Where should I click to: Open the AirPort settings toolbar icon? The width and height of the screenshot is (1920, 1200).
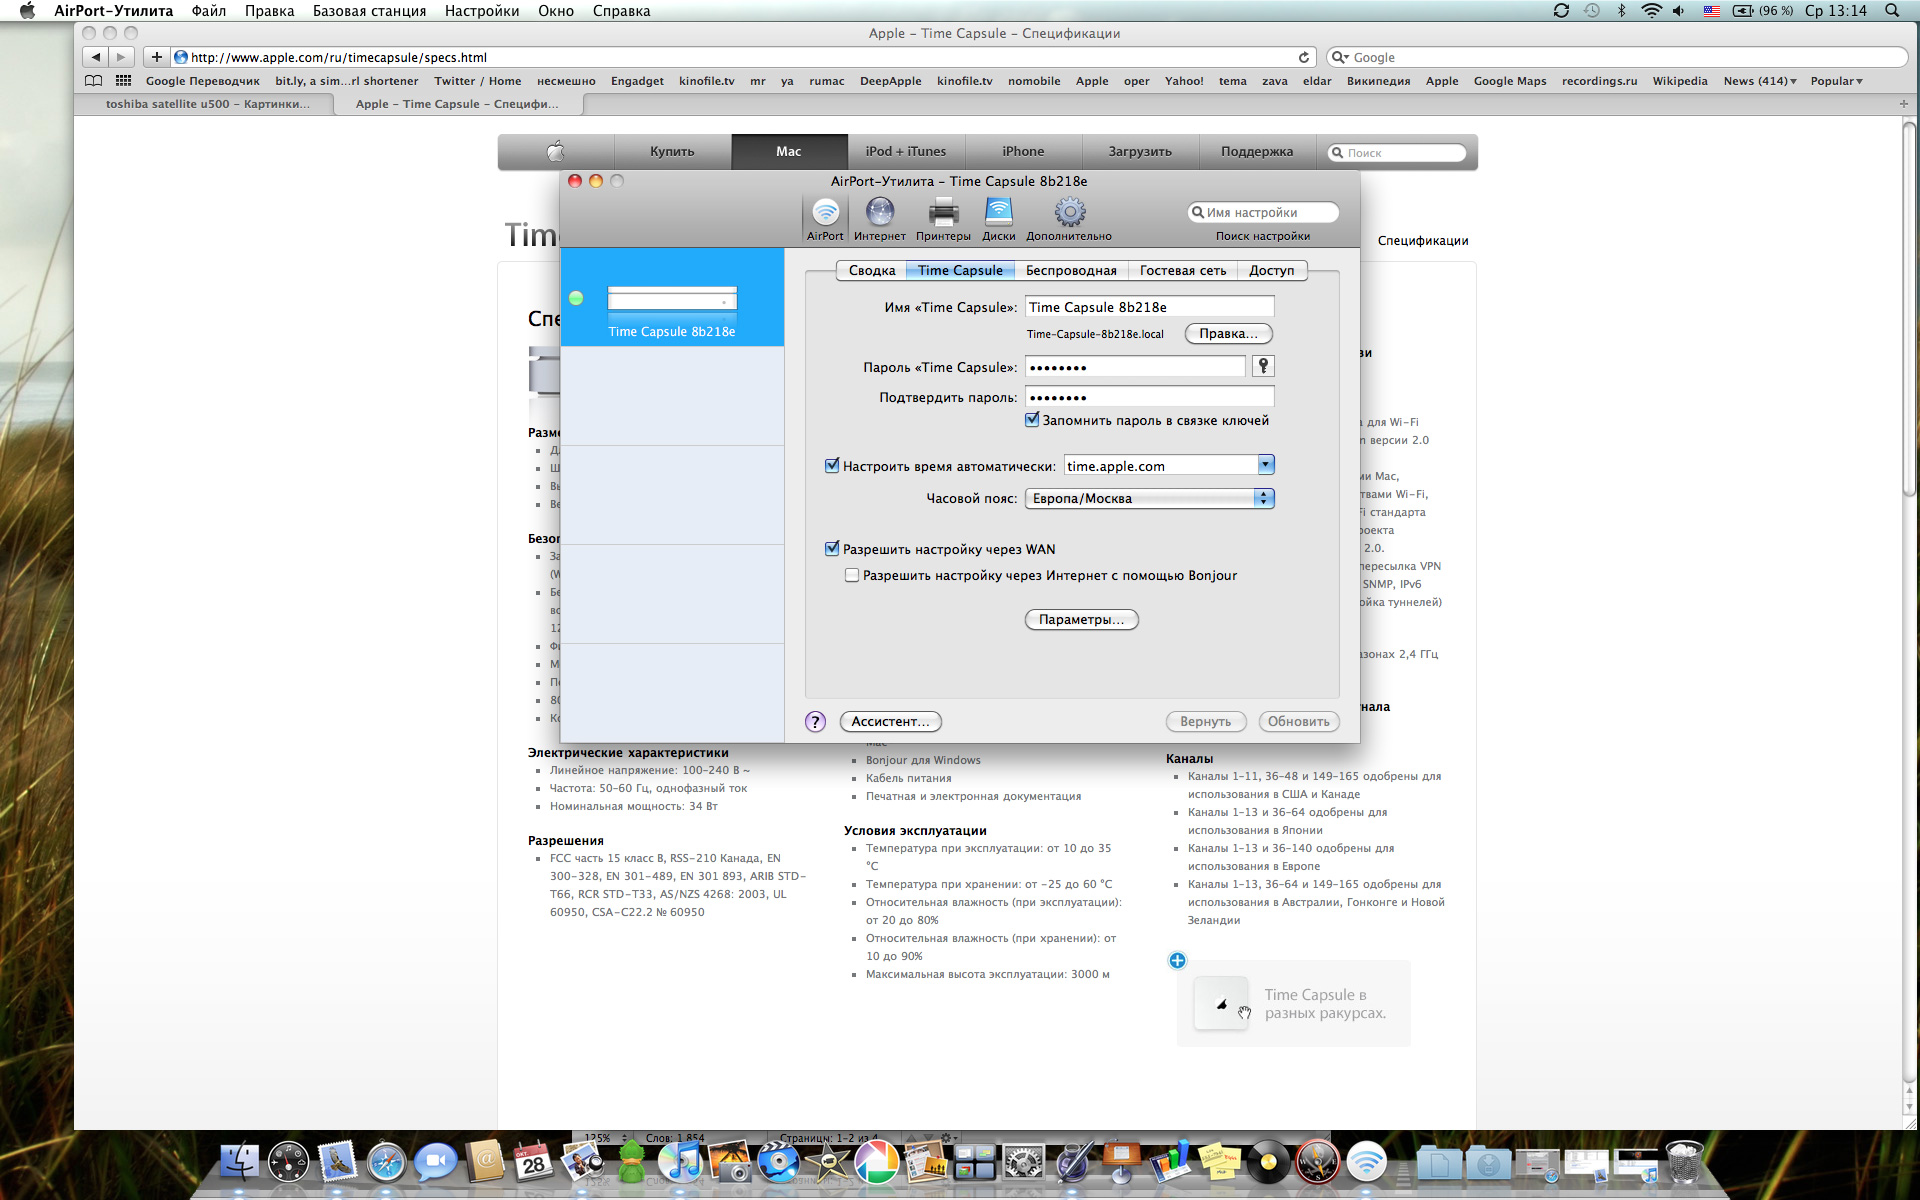point(825,218)
